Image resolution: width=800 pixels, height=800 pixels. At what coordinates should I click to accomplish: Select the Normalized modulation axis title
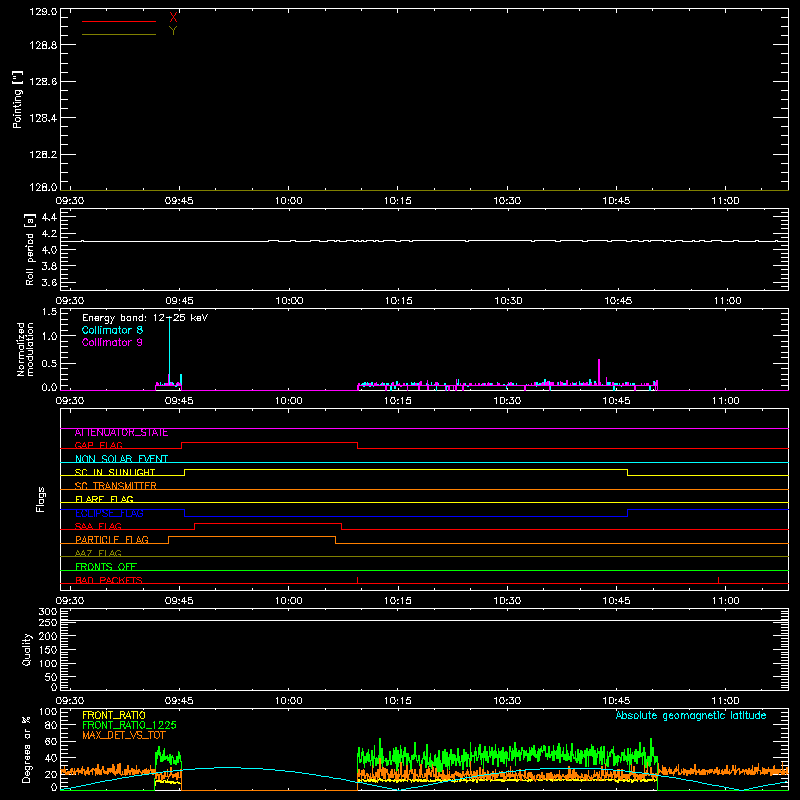point(25,349)
